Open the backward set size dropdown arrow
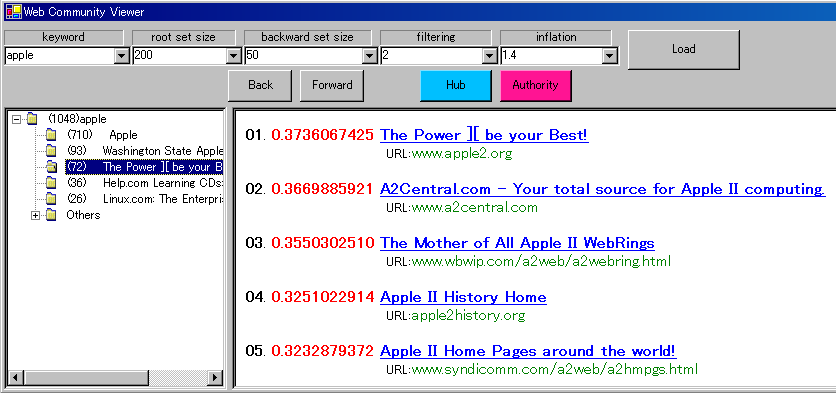This screenshot has height=393, width=836. (x=369, y=55)
